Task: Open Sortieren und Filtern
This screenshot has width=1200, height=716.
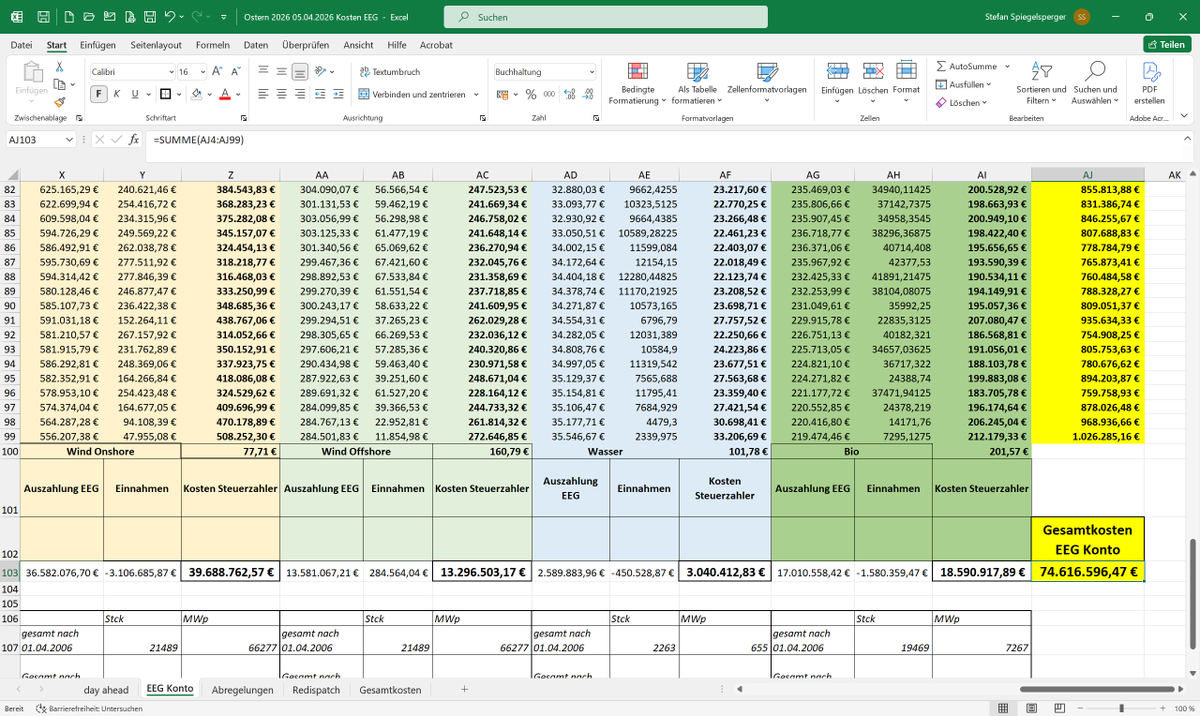Action: (x=1041, y=82)
